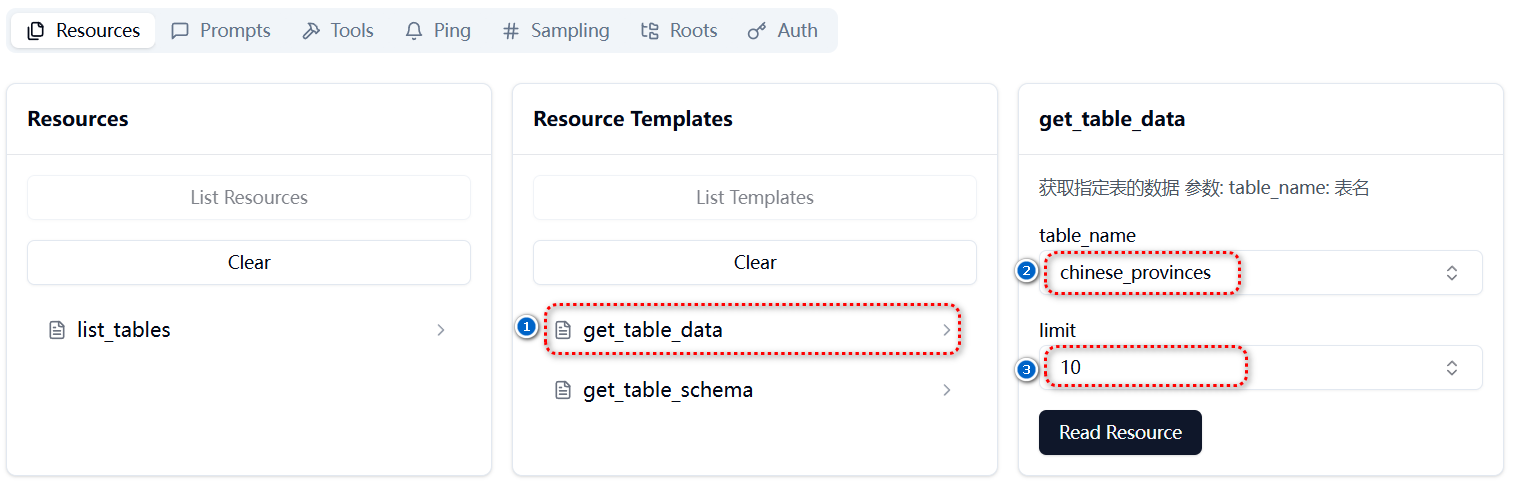Expand the list_tables resource chevron
This screenshot has height=491, width=1514.
(x=441, y=330)
